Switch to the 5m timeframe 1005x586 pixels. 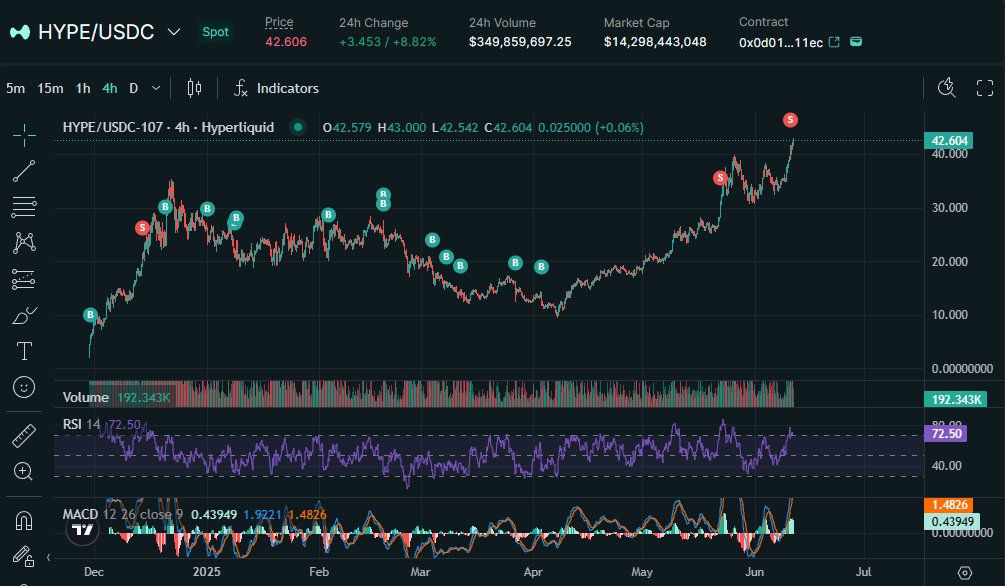coord(15,88)
